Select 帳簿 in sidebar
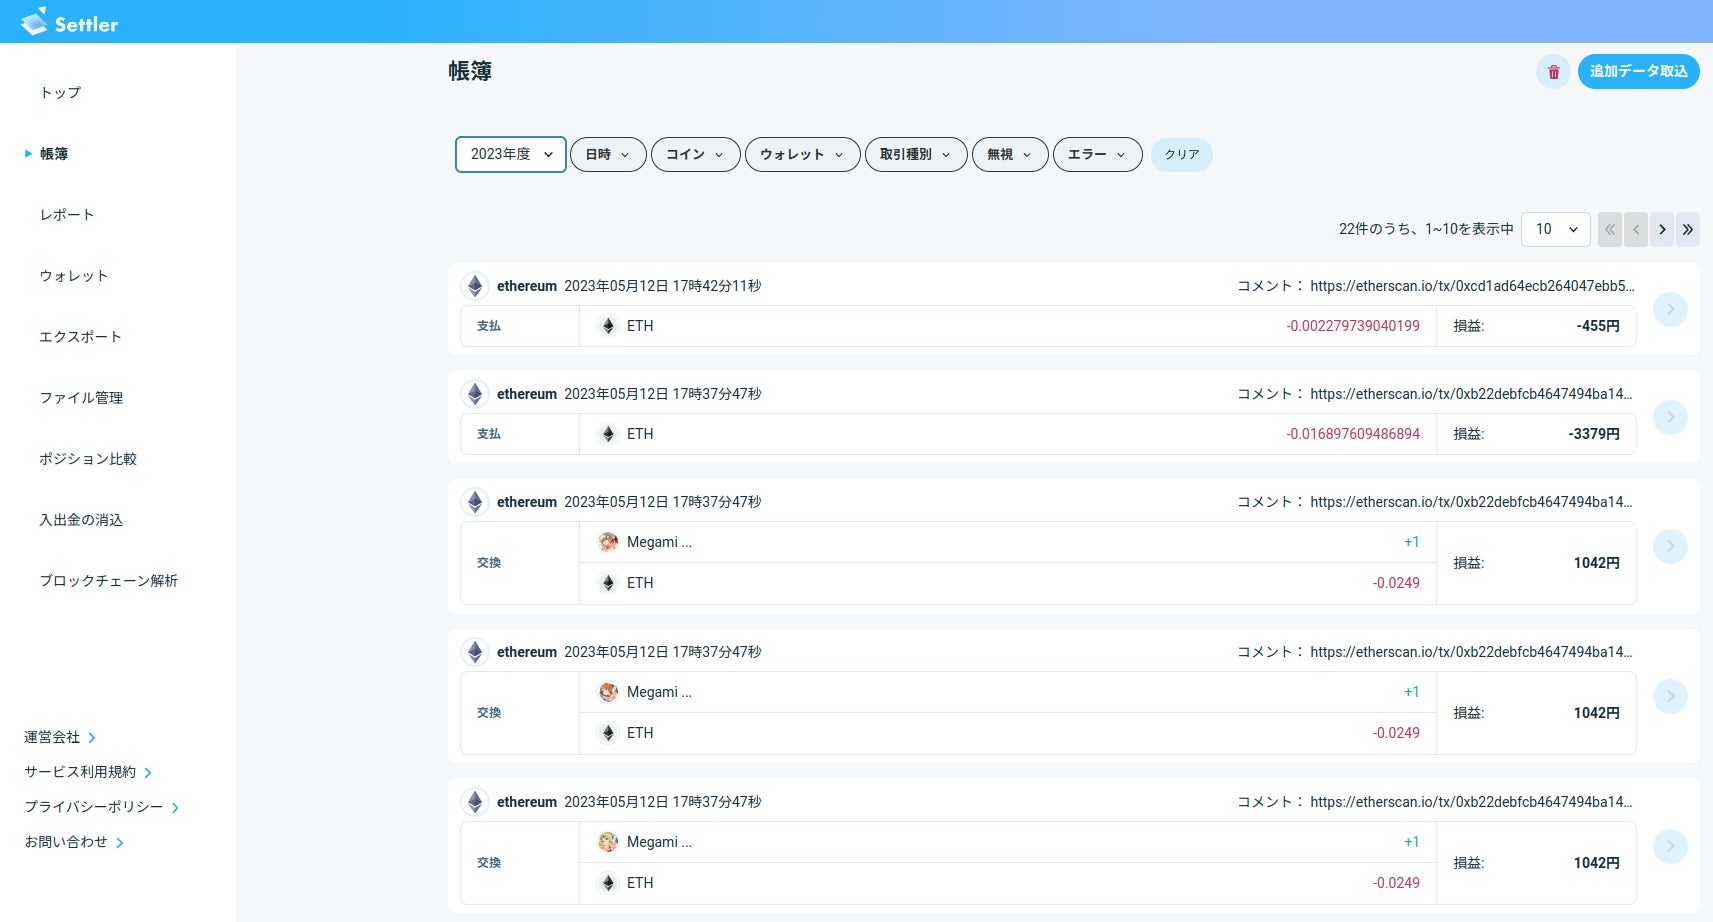Viewport: 1713px width, 922px height. tap(54, 154)
